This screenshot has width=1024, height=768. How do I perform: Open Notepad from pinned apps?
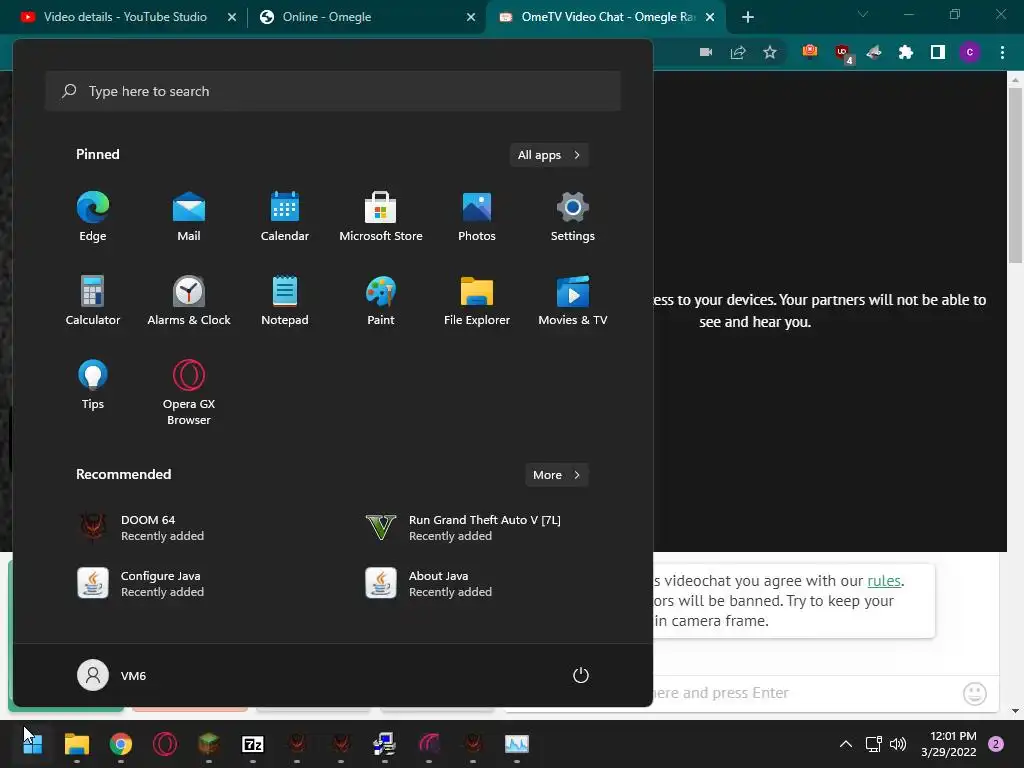tap(285, 300)
